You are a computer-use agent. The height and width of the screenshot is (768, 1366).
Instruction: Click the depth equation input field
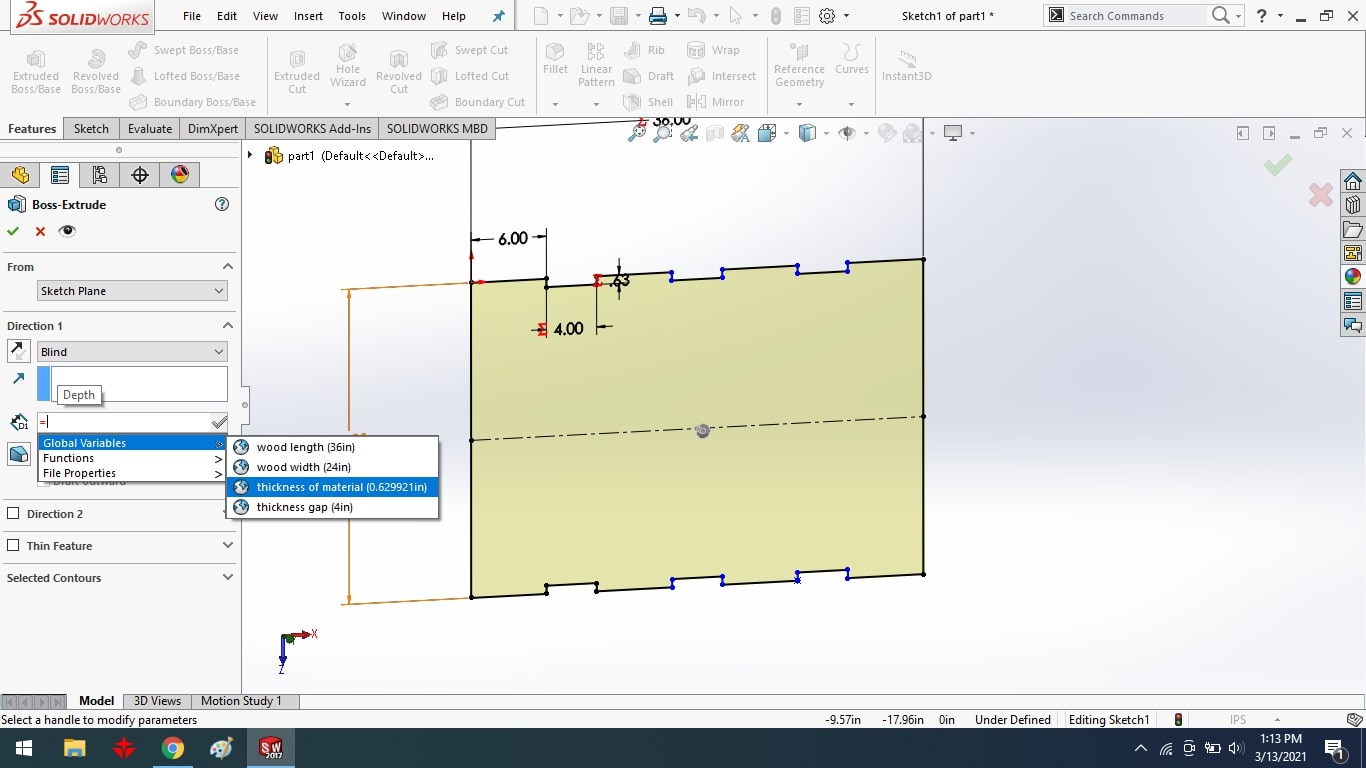[x=124, y=422]
